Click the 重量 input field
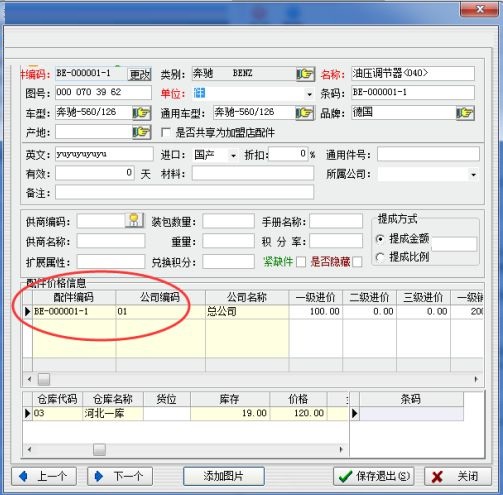 228,241
